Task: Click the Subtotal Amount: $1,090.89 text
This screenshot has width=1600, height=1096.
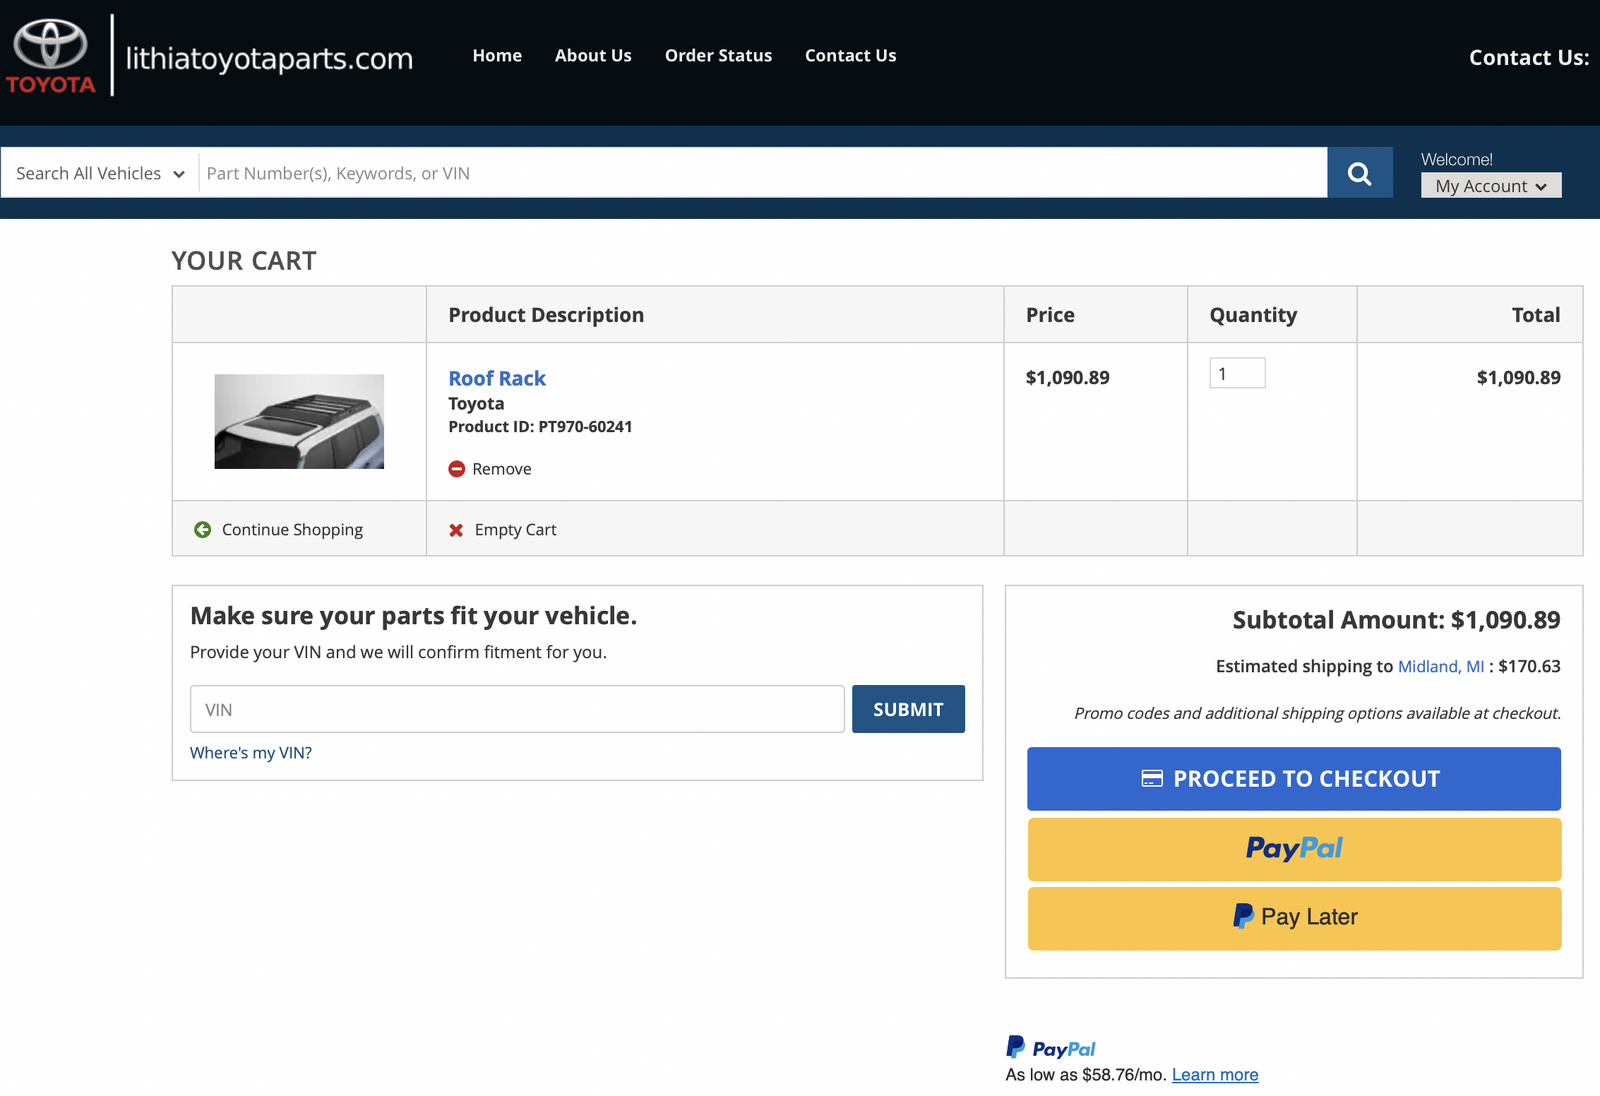Action: click(x=1396, y=620)
